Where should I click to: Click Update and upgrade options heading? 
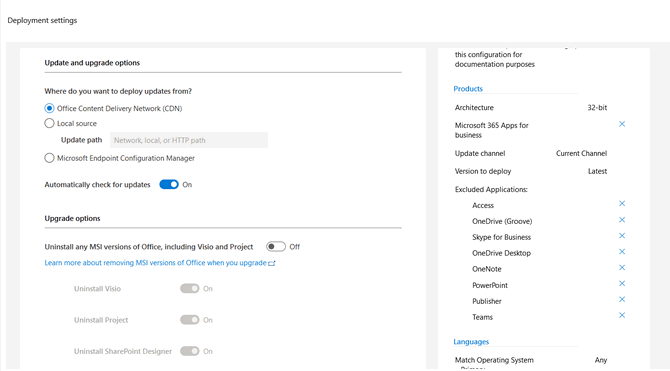coord(92,63)
